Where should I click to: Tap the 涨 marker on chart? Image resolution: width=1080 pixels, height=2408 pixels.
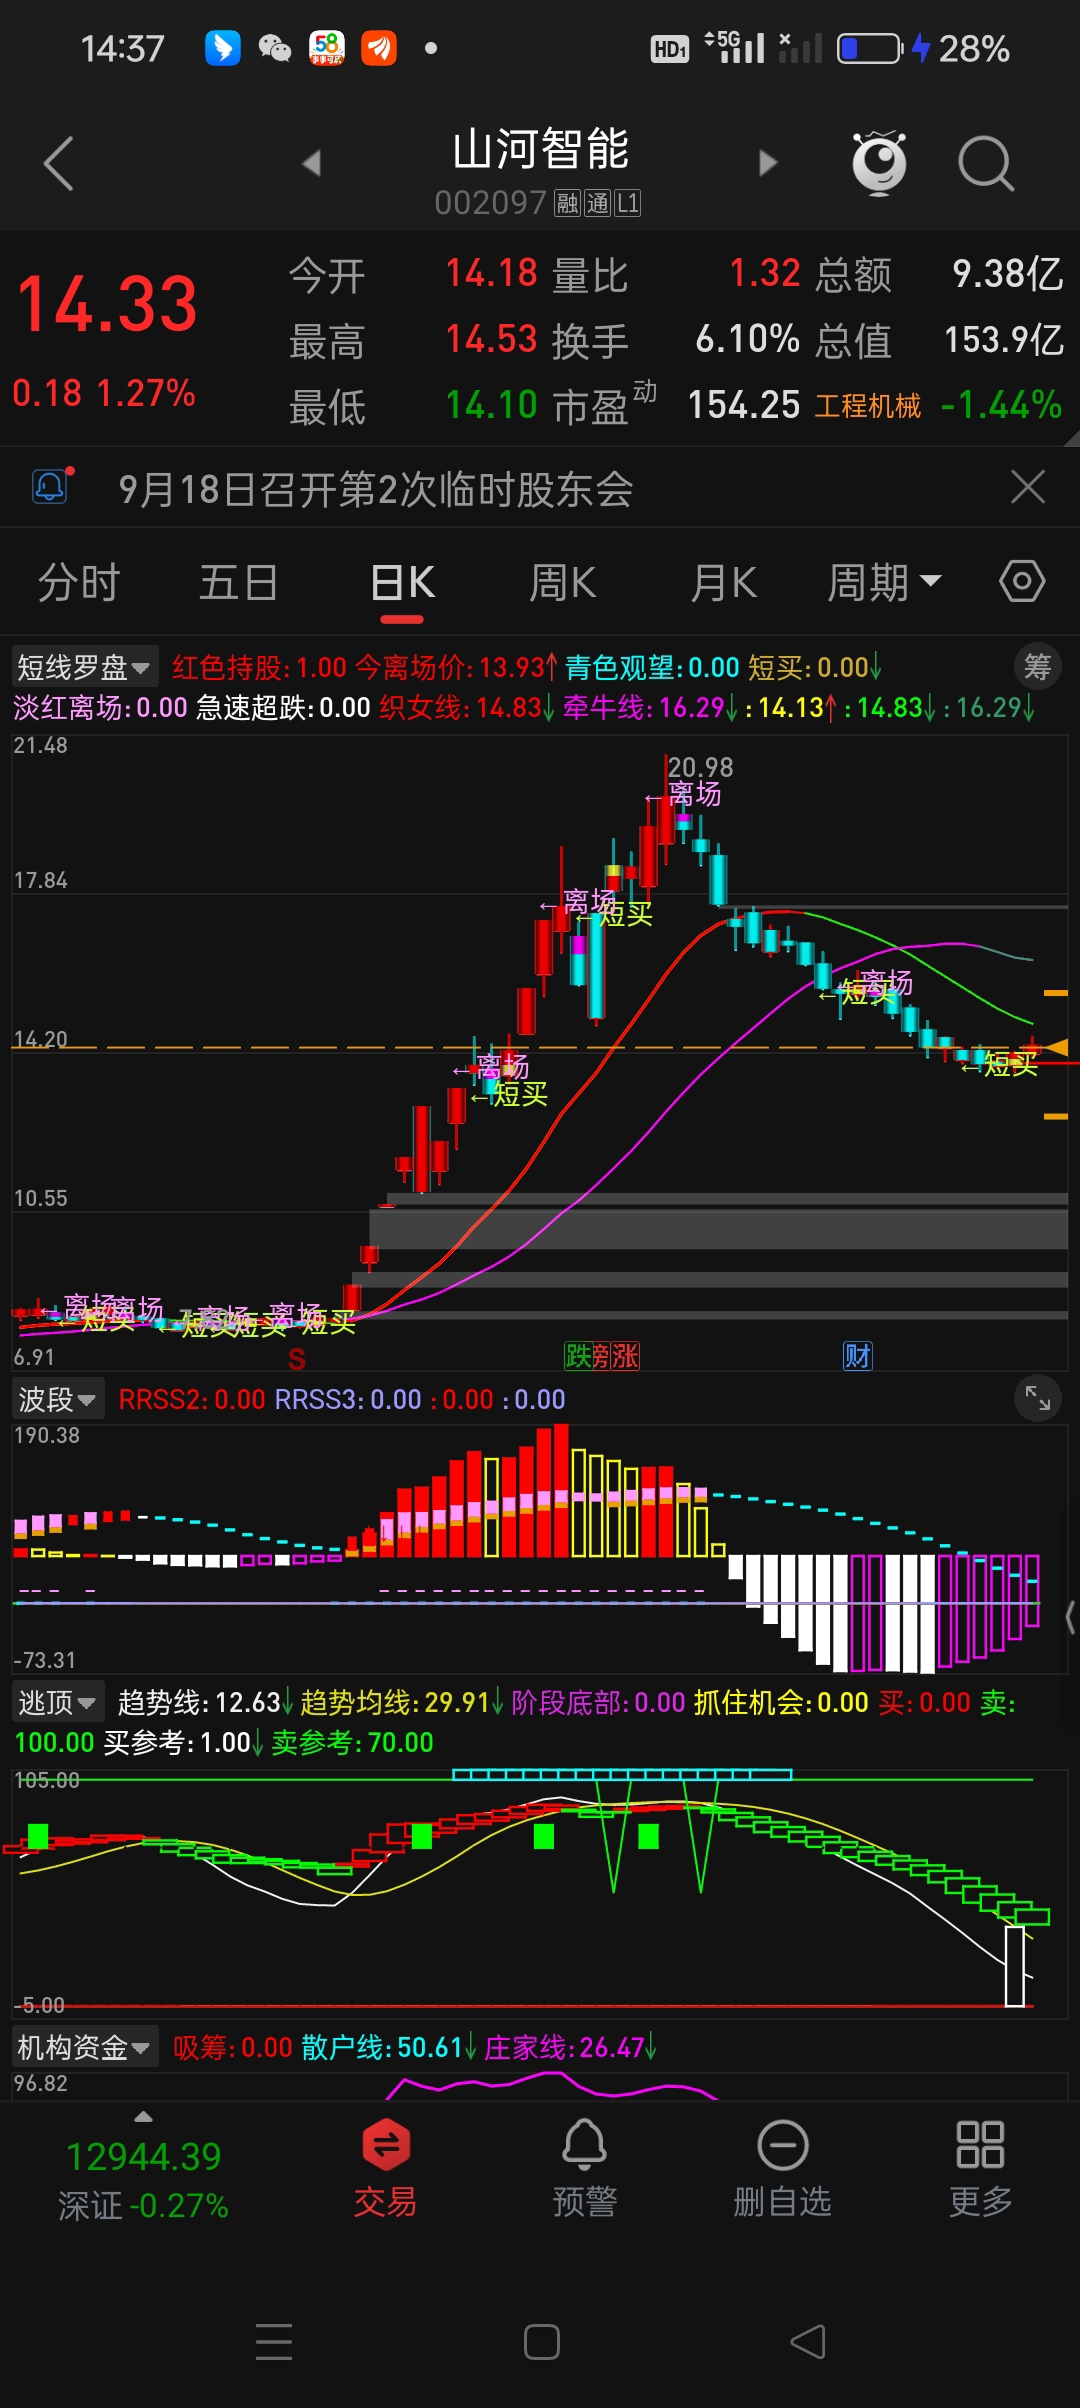coord(626,1356)
